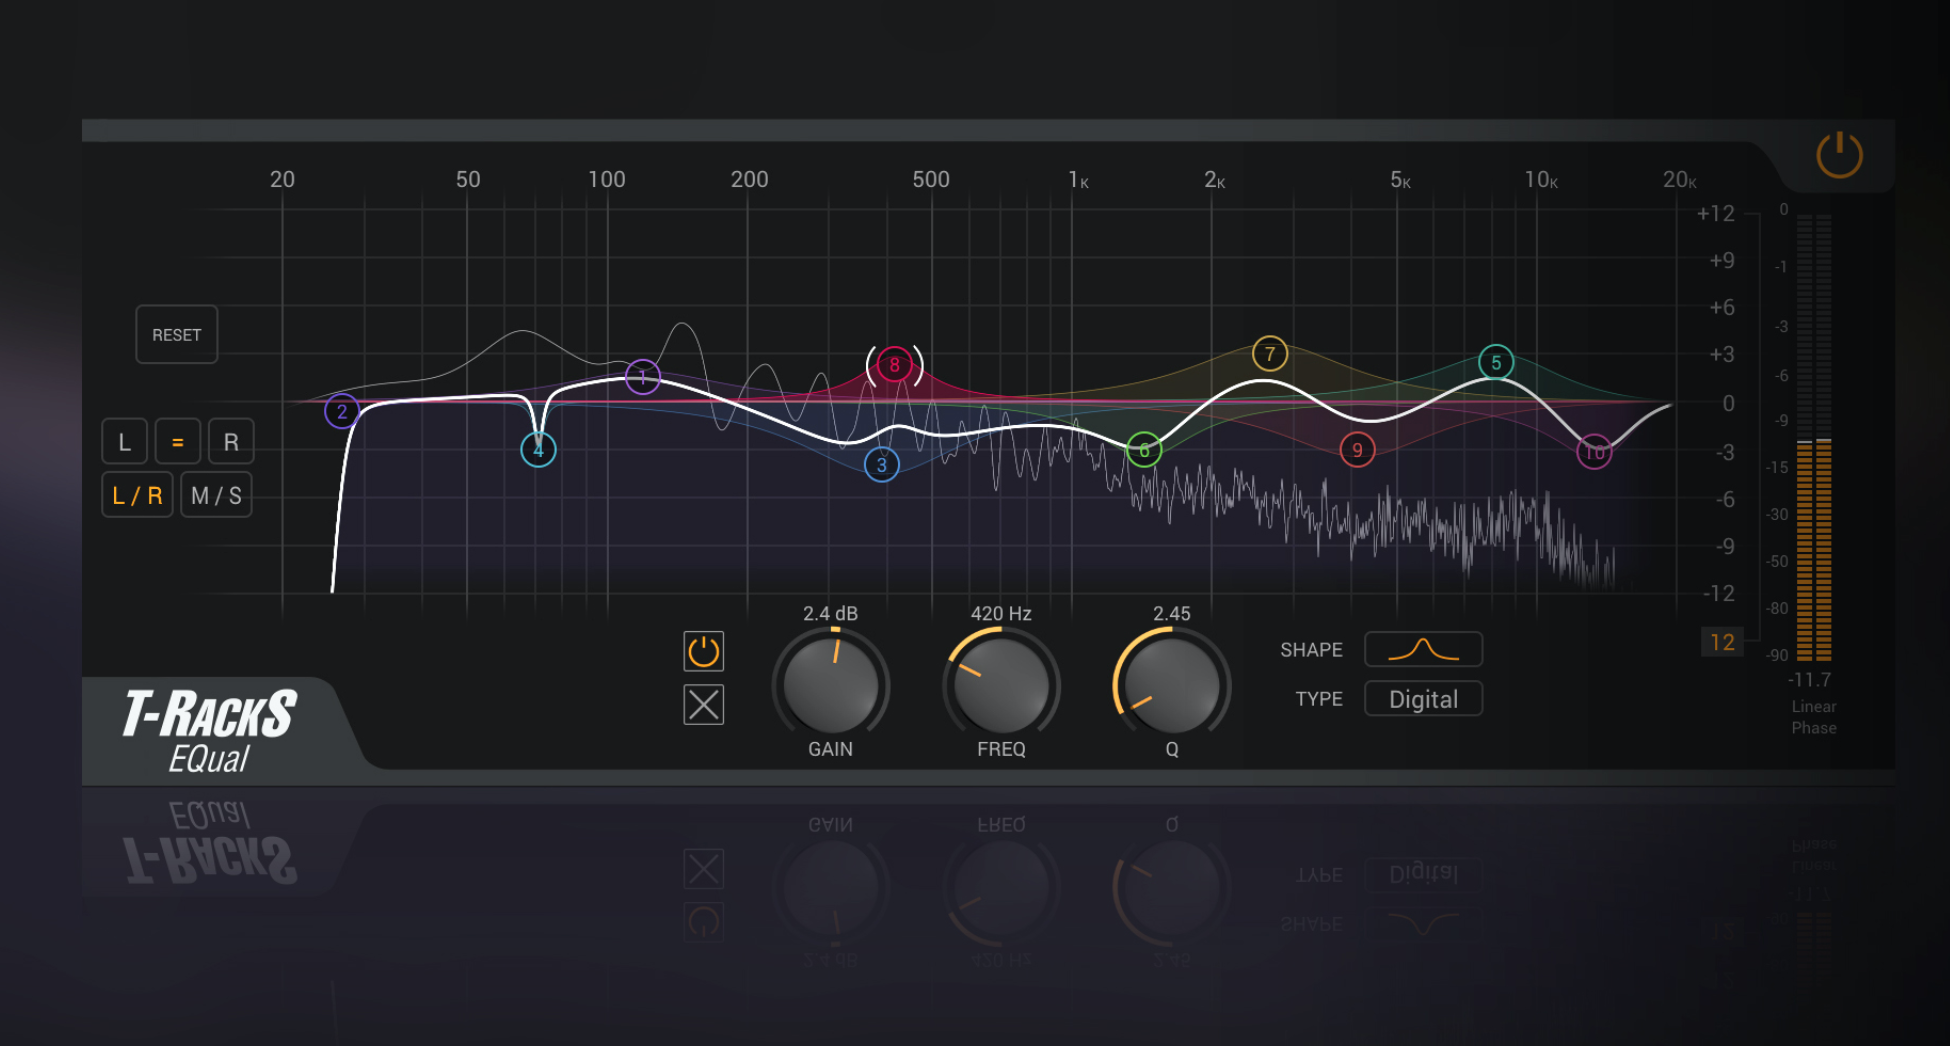The image size is (1950, 1046).
Task: Select EQ band node 9
Action: [1357, 450]
